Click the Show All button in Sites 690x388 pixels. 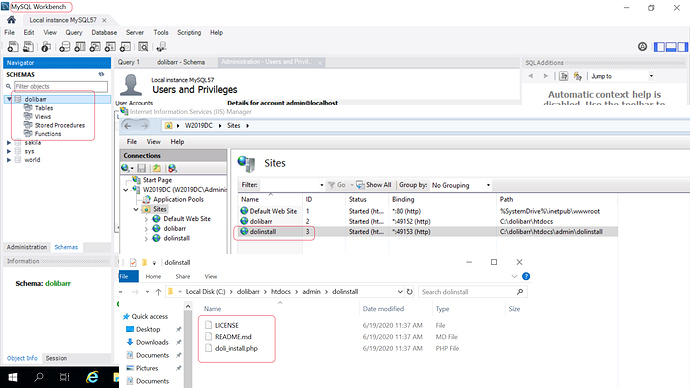tap(374, 185)
